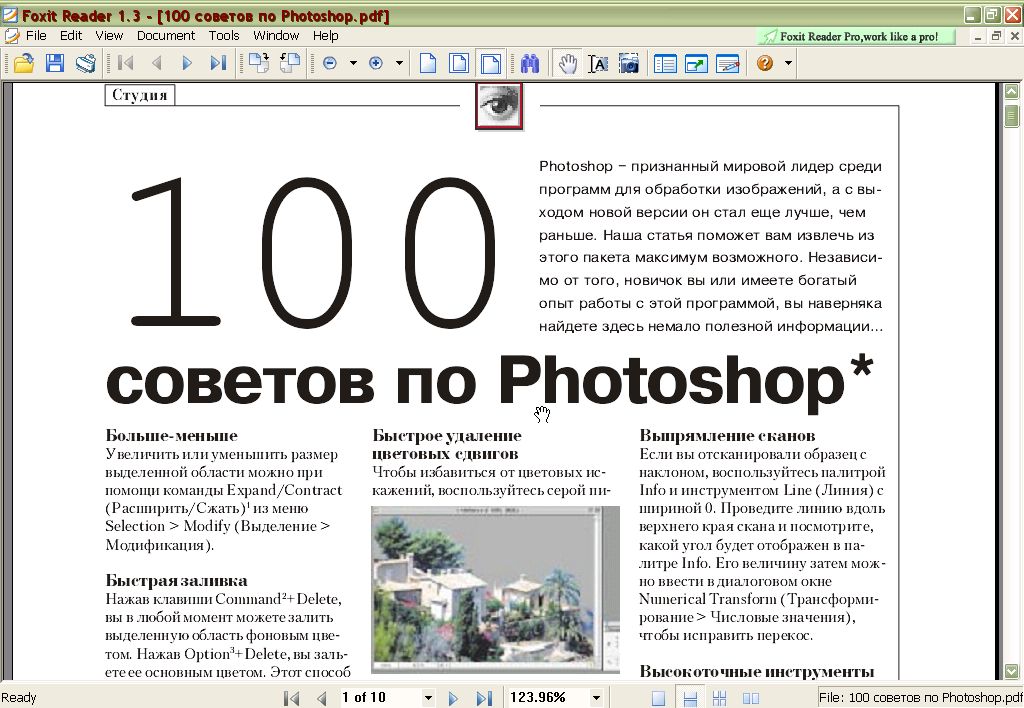Click the file name text in status bar

point(920,698)
